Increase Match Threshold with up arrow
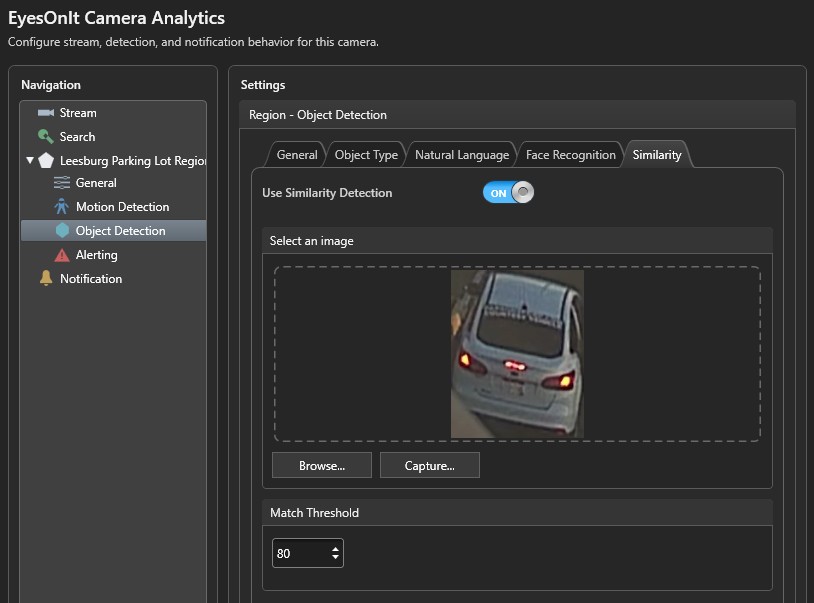 pyautogui.click(x=335, y=549)
